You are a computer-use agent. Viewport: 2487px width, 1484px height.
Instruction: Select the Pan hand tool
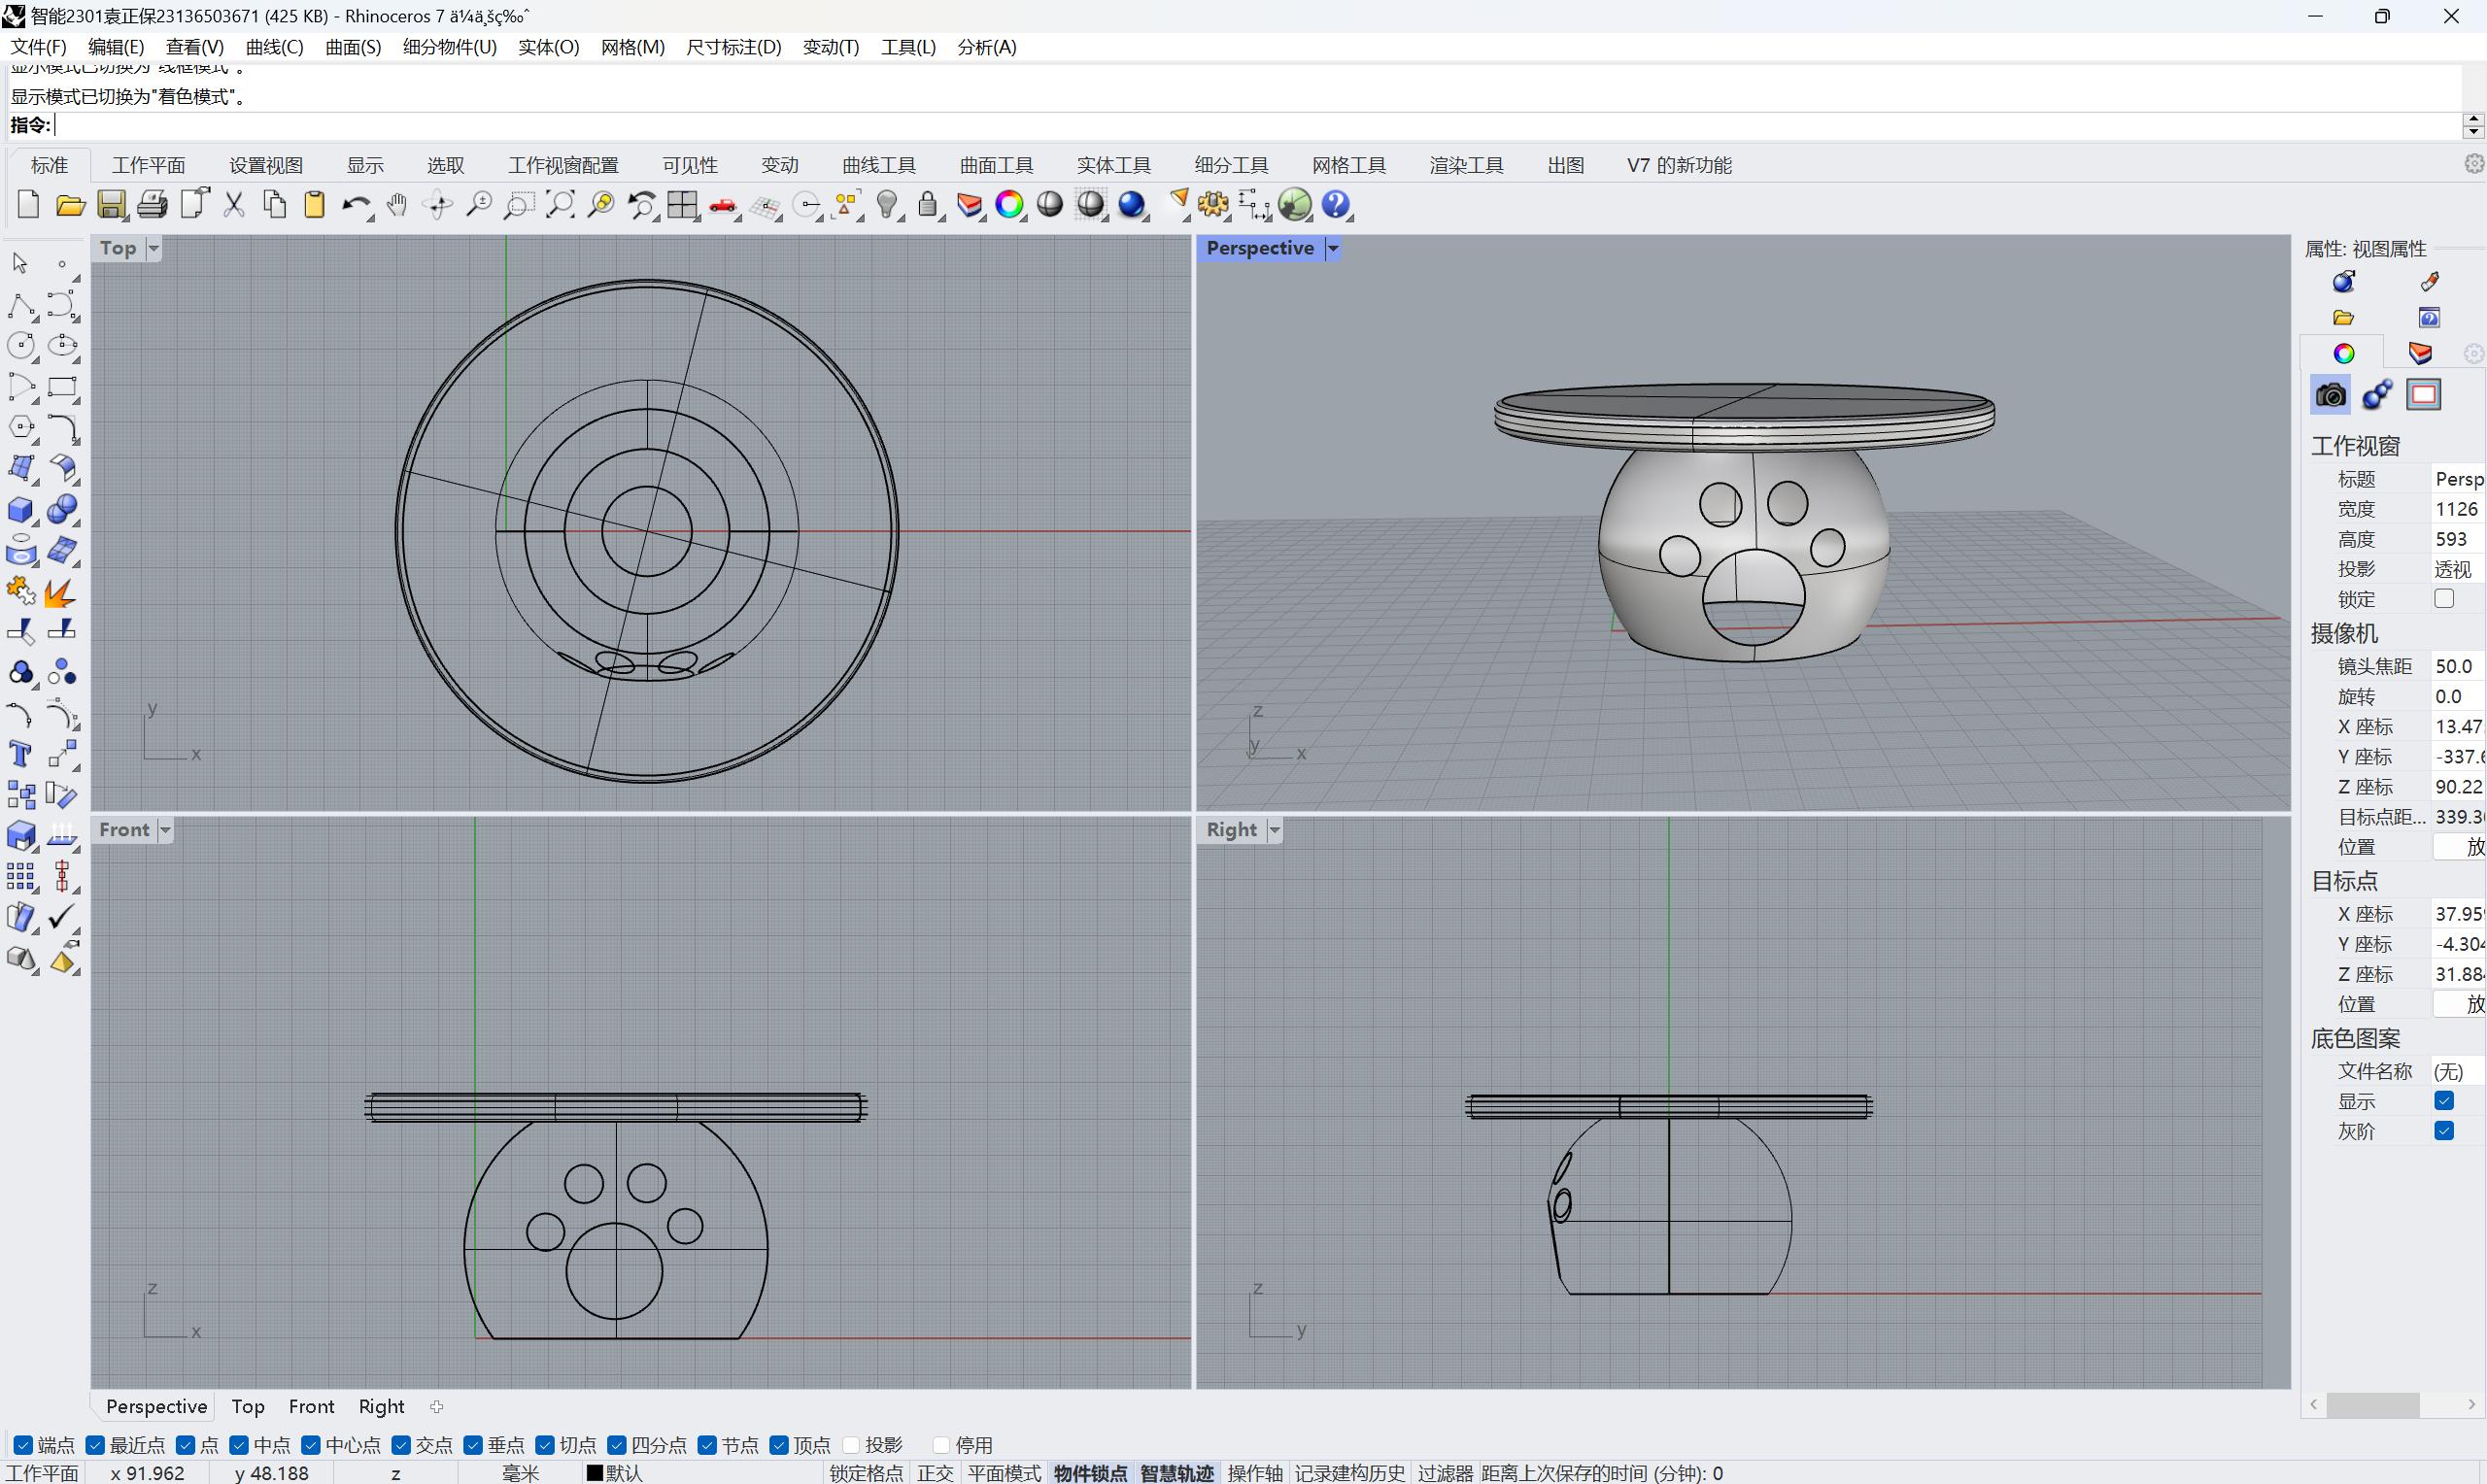(397, 205)
